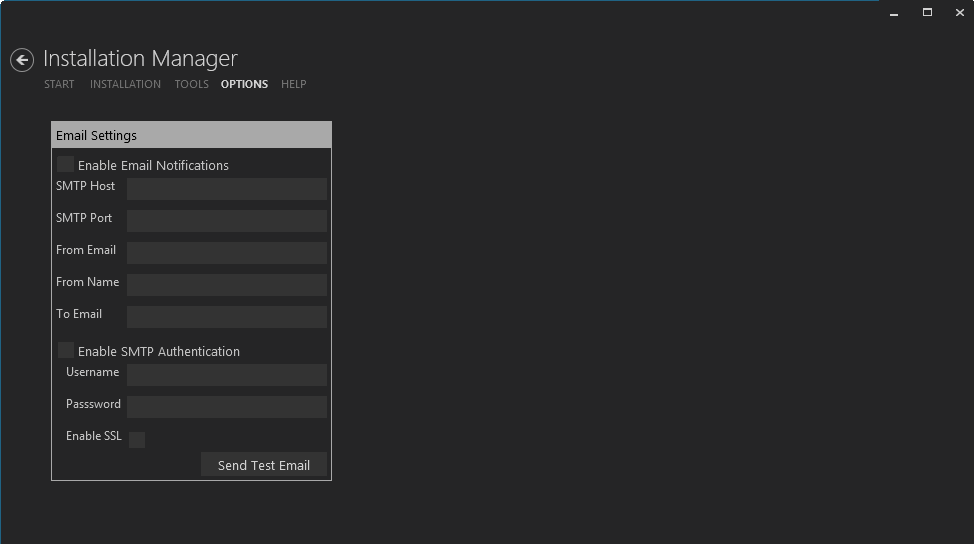974x544 pixels.
Task: Open the TOOLS tab
Action: point(191,84)
